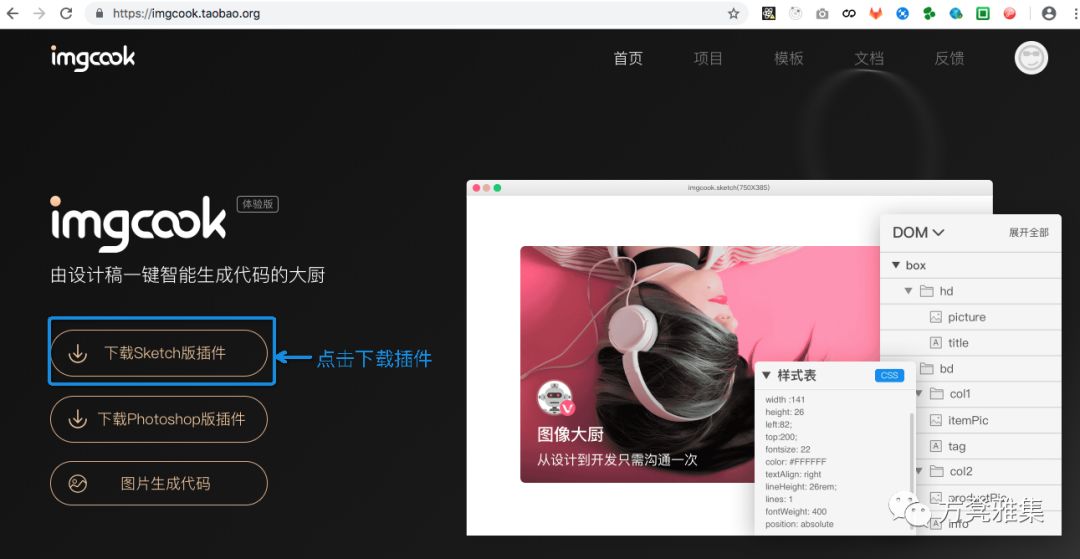Screen dimensions: 1080x559
Task: Open the 项目 nav item
Action: [x=708, y=59]
